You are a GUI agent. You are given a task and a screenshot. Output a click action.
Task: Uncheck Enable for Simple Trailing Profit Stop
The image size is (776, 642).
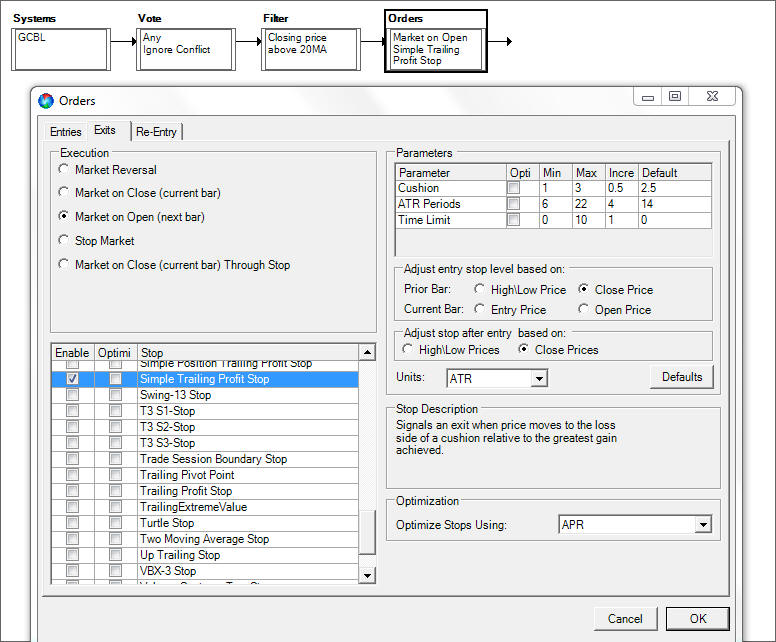72,379
